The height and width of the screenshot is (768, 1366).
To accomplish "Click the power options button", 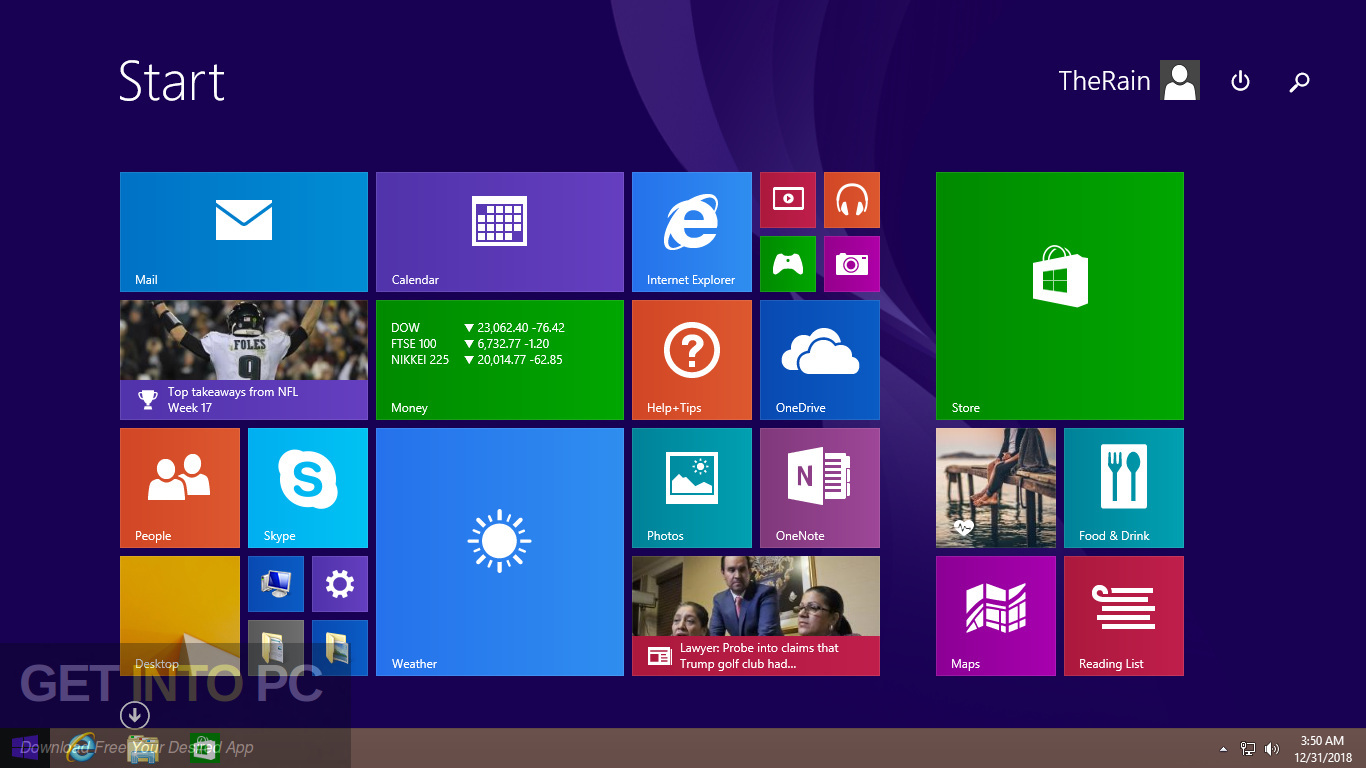I will coord(1240,81).
